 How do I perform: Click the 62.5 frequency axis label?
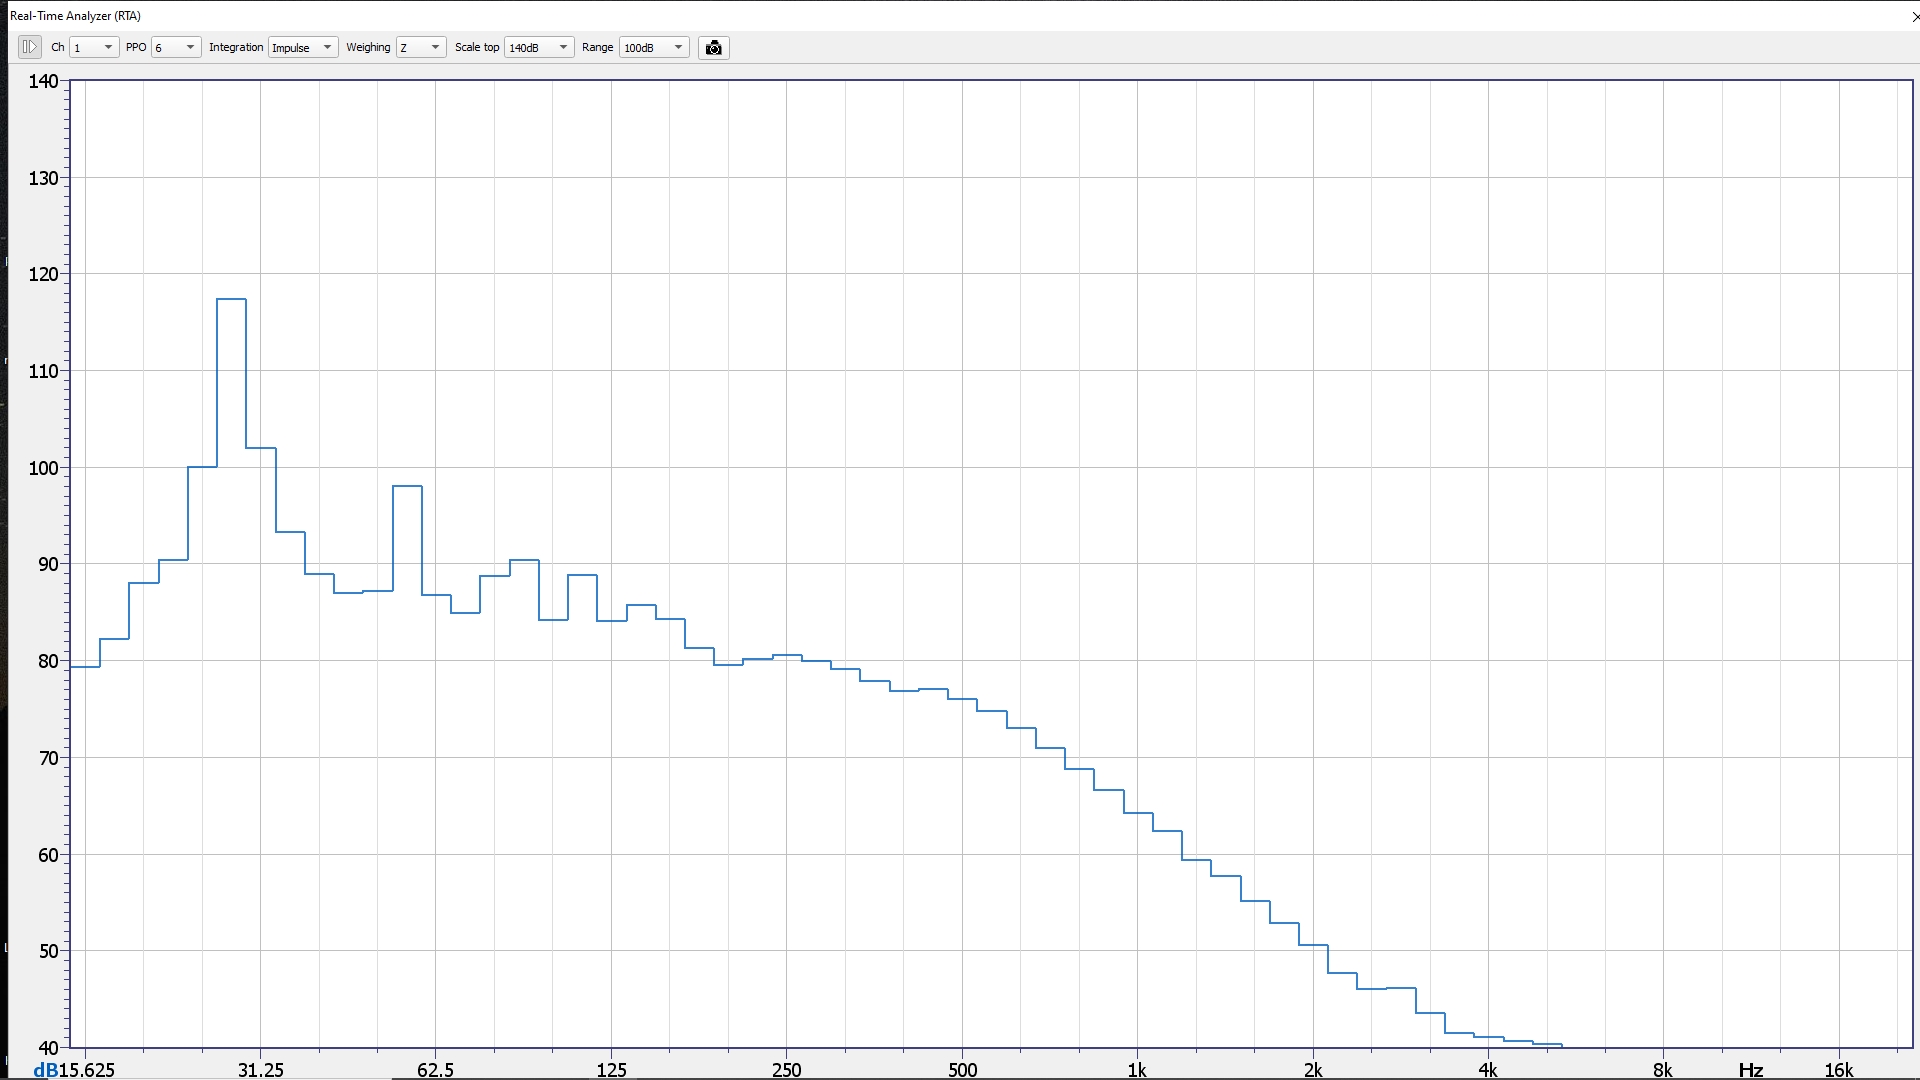point(435,1070)
